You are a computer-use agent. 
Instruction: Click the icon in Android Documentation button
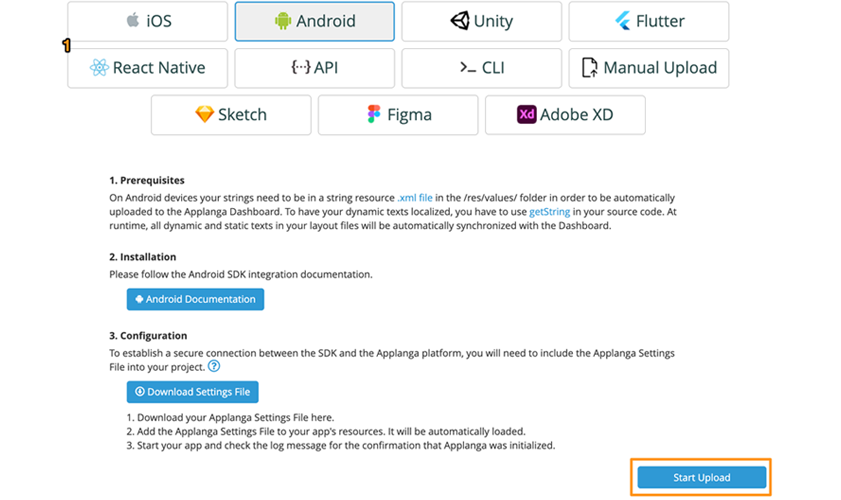(139, 299)
